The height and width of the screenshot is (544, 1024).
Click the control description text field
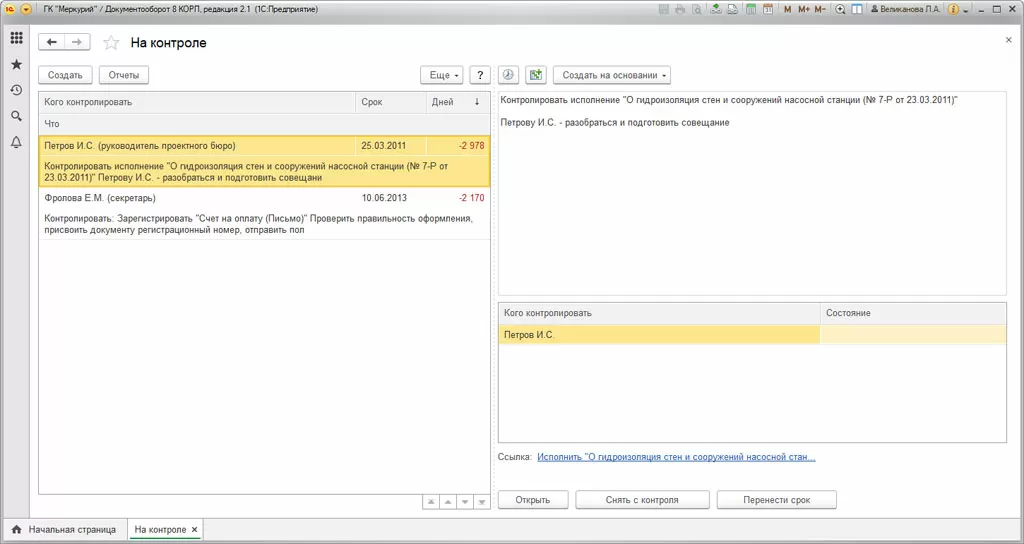coord(752,193)
